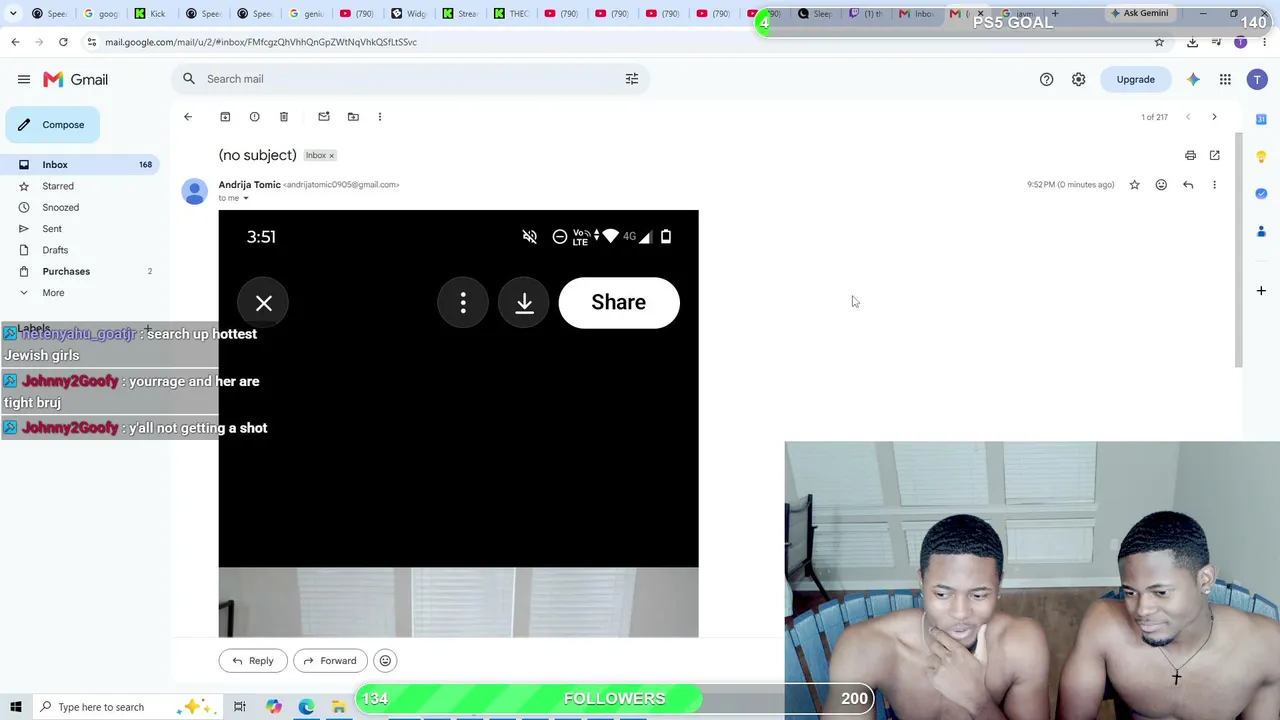Switch to the THEC browser tab
Viewport: 1280px width, 720px height.
[x=512, y=14]
